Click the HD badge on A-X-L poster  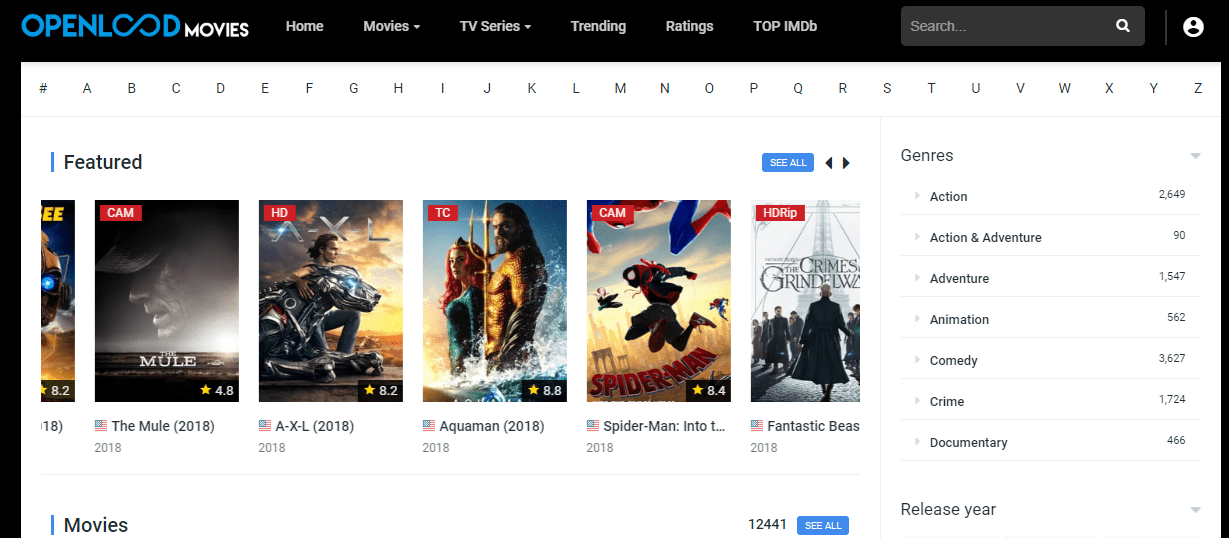tap(279, 212)
